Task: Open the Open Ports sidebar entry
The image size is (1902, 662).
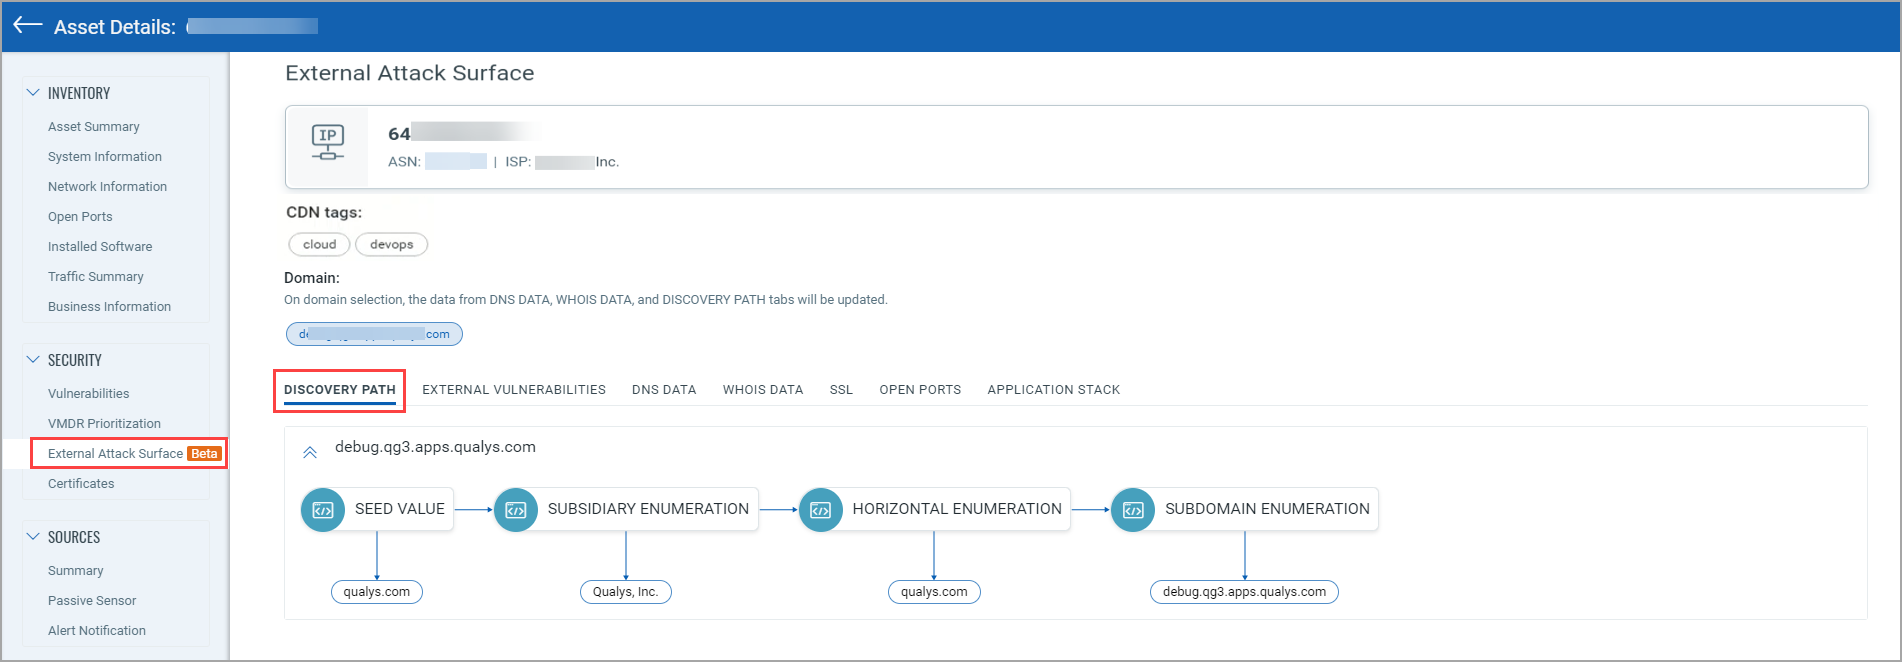Action: pyautogui.click(x=80, y=217)
